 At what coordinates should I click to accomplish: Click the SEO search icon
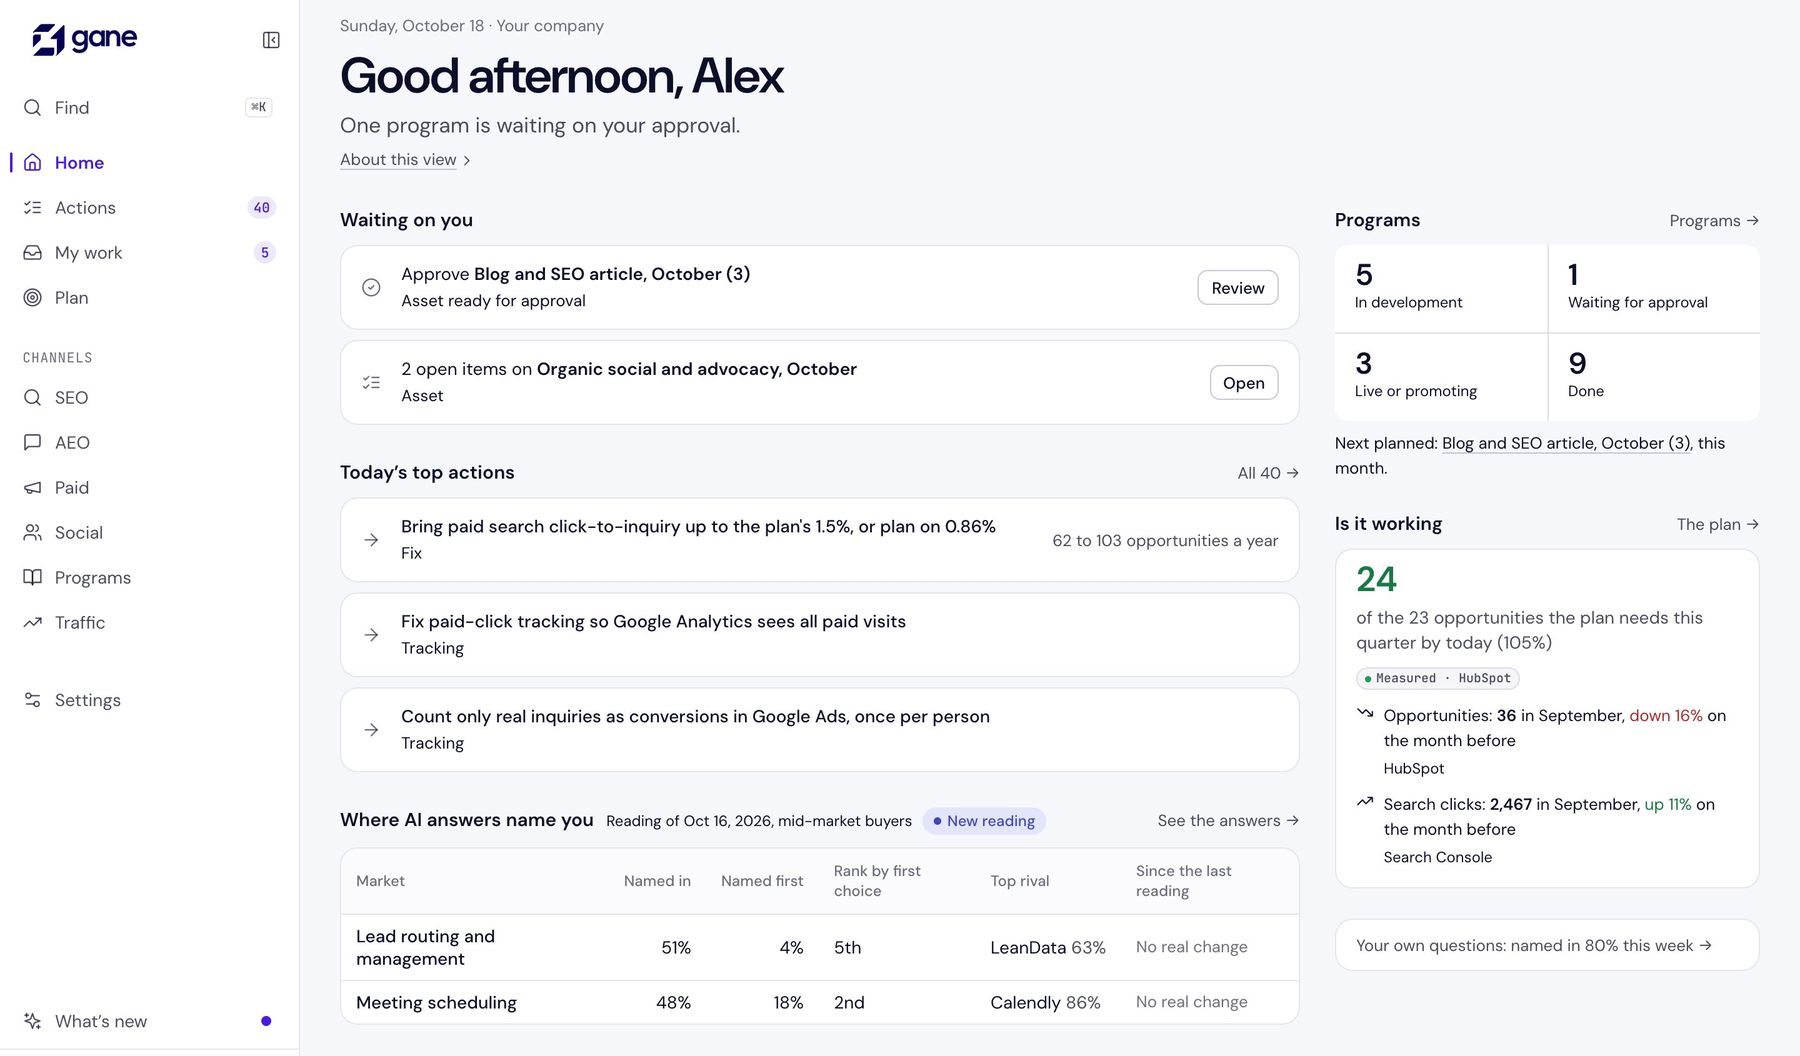pyautogui.click(x=33, y=398)
